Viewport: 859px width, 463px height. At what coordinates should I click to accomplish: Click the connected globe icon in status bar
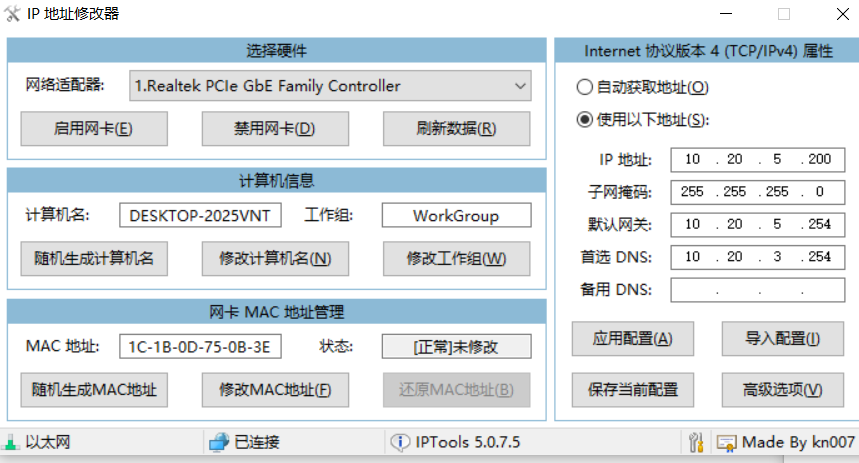point(219,442)
